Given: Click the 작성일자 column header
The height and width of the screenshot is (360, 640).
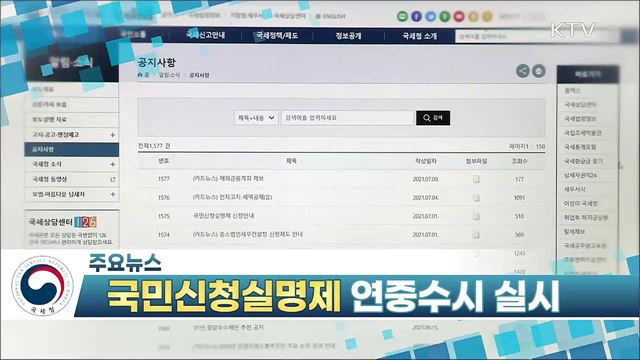Looking at the screenshot, I should point(426,161).
